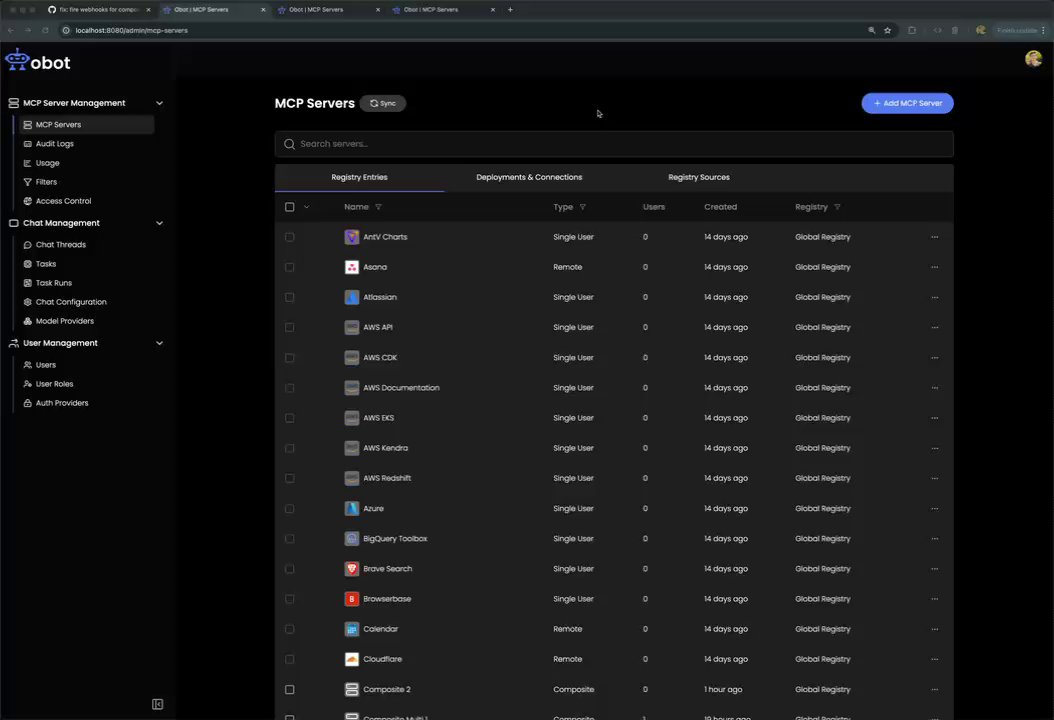Open more options for AntV Charts row

[934, 237]
